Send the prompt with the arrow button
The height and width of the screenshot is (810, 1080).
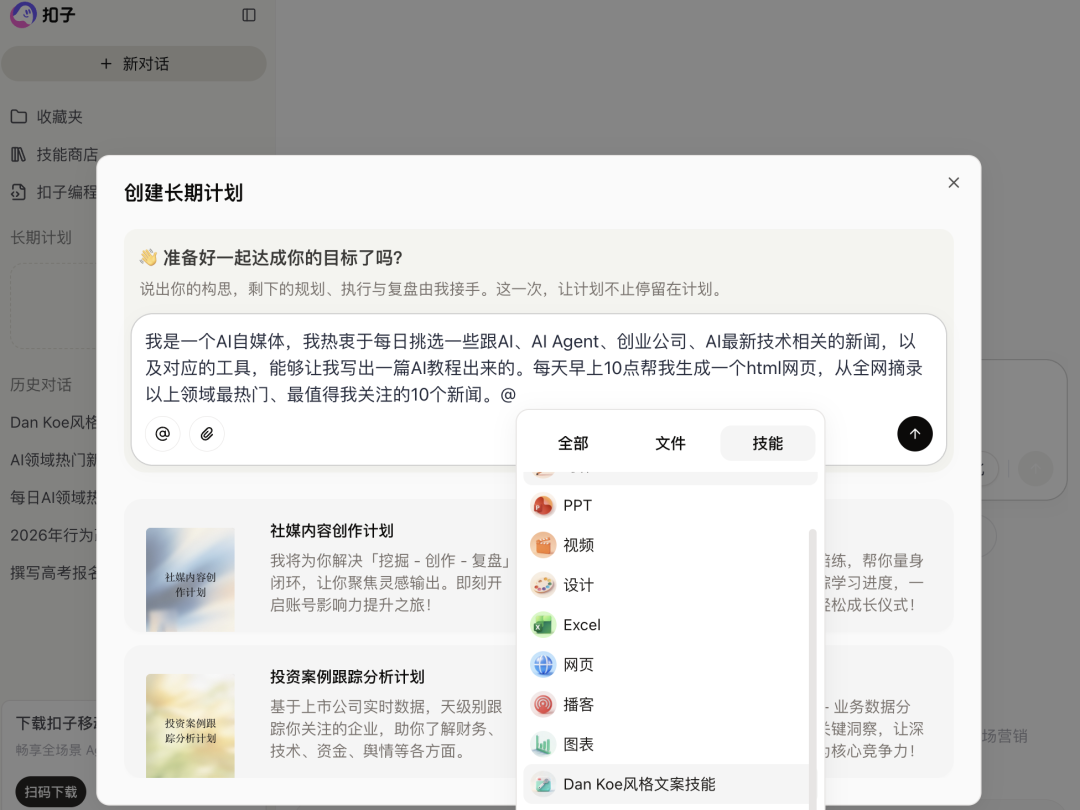click(915, 434)
